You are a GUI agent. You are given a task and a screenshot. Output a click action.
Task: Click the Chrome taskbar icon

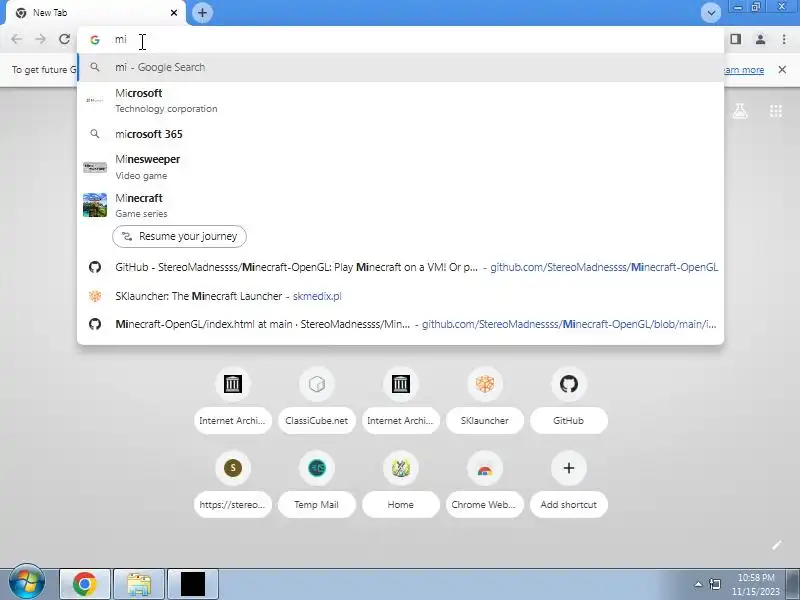[85, 584]
